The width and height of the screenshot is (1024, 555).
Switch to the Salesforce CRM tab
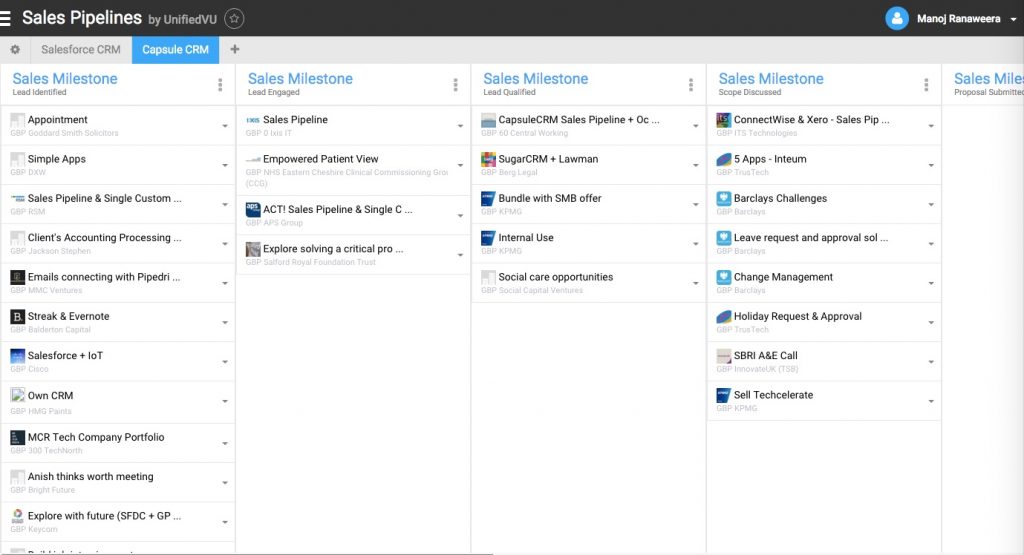(81, 50)
